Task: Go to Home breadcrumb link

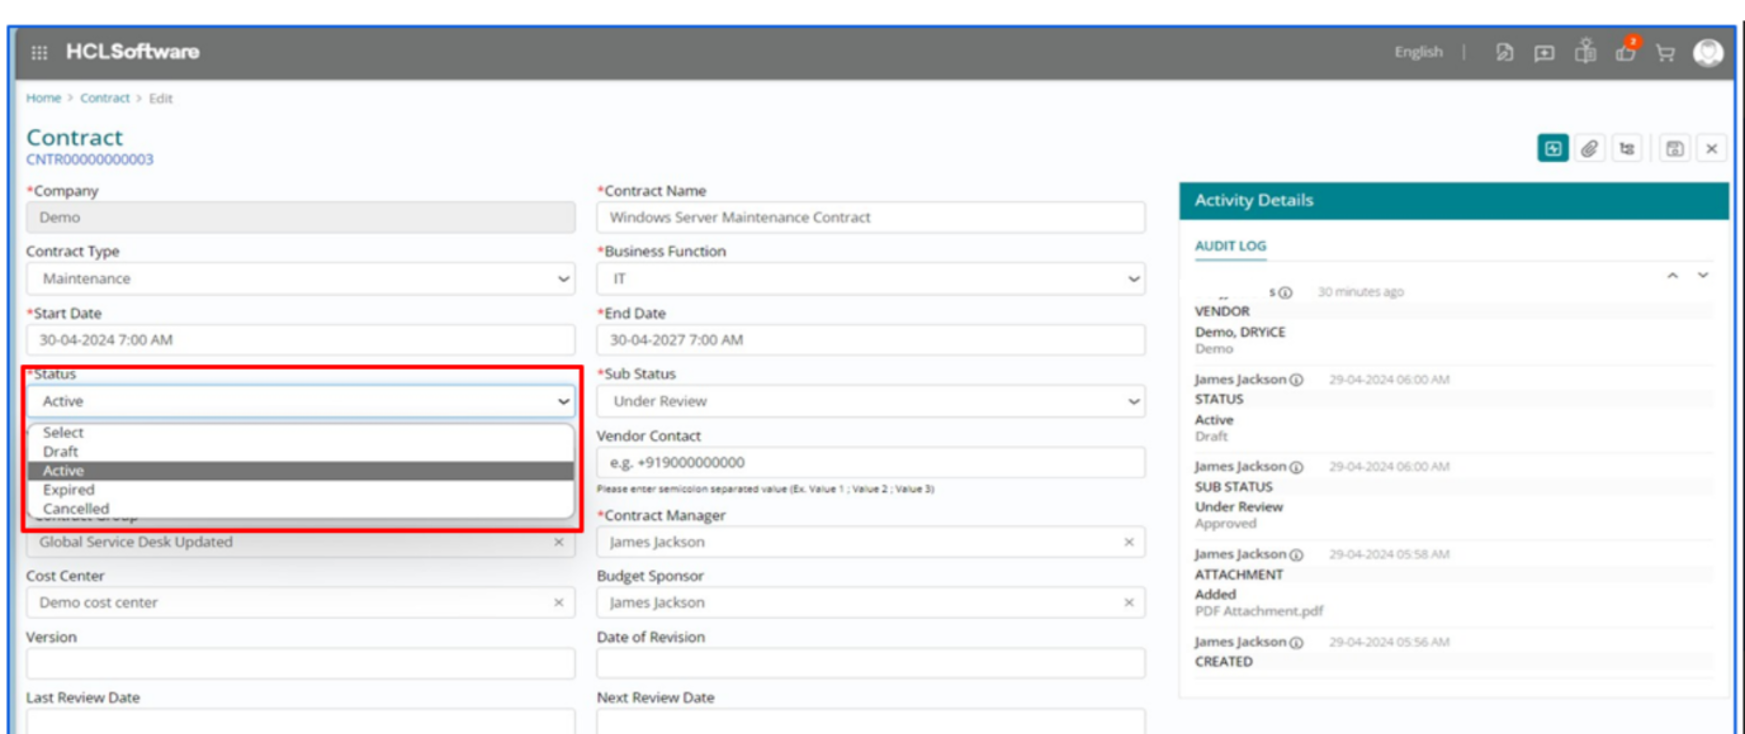Action: 43,98
